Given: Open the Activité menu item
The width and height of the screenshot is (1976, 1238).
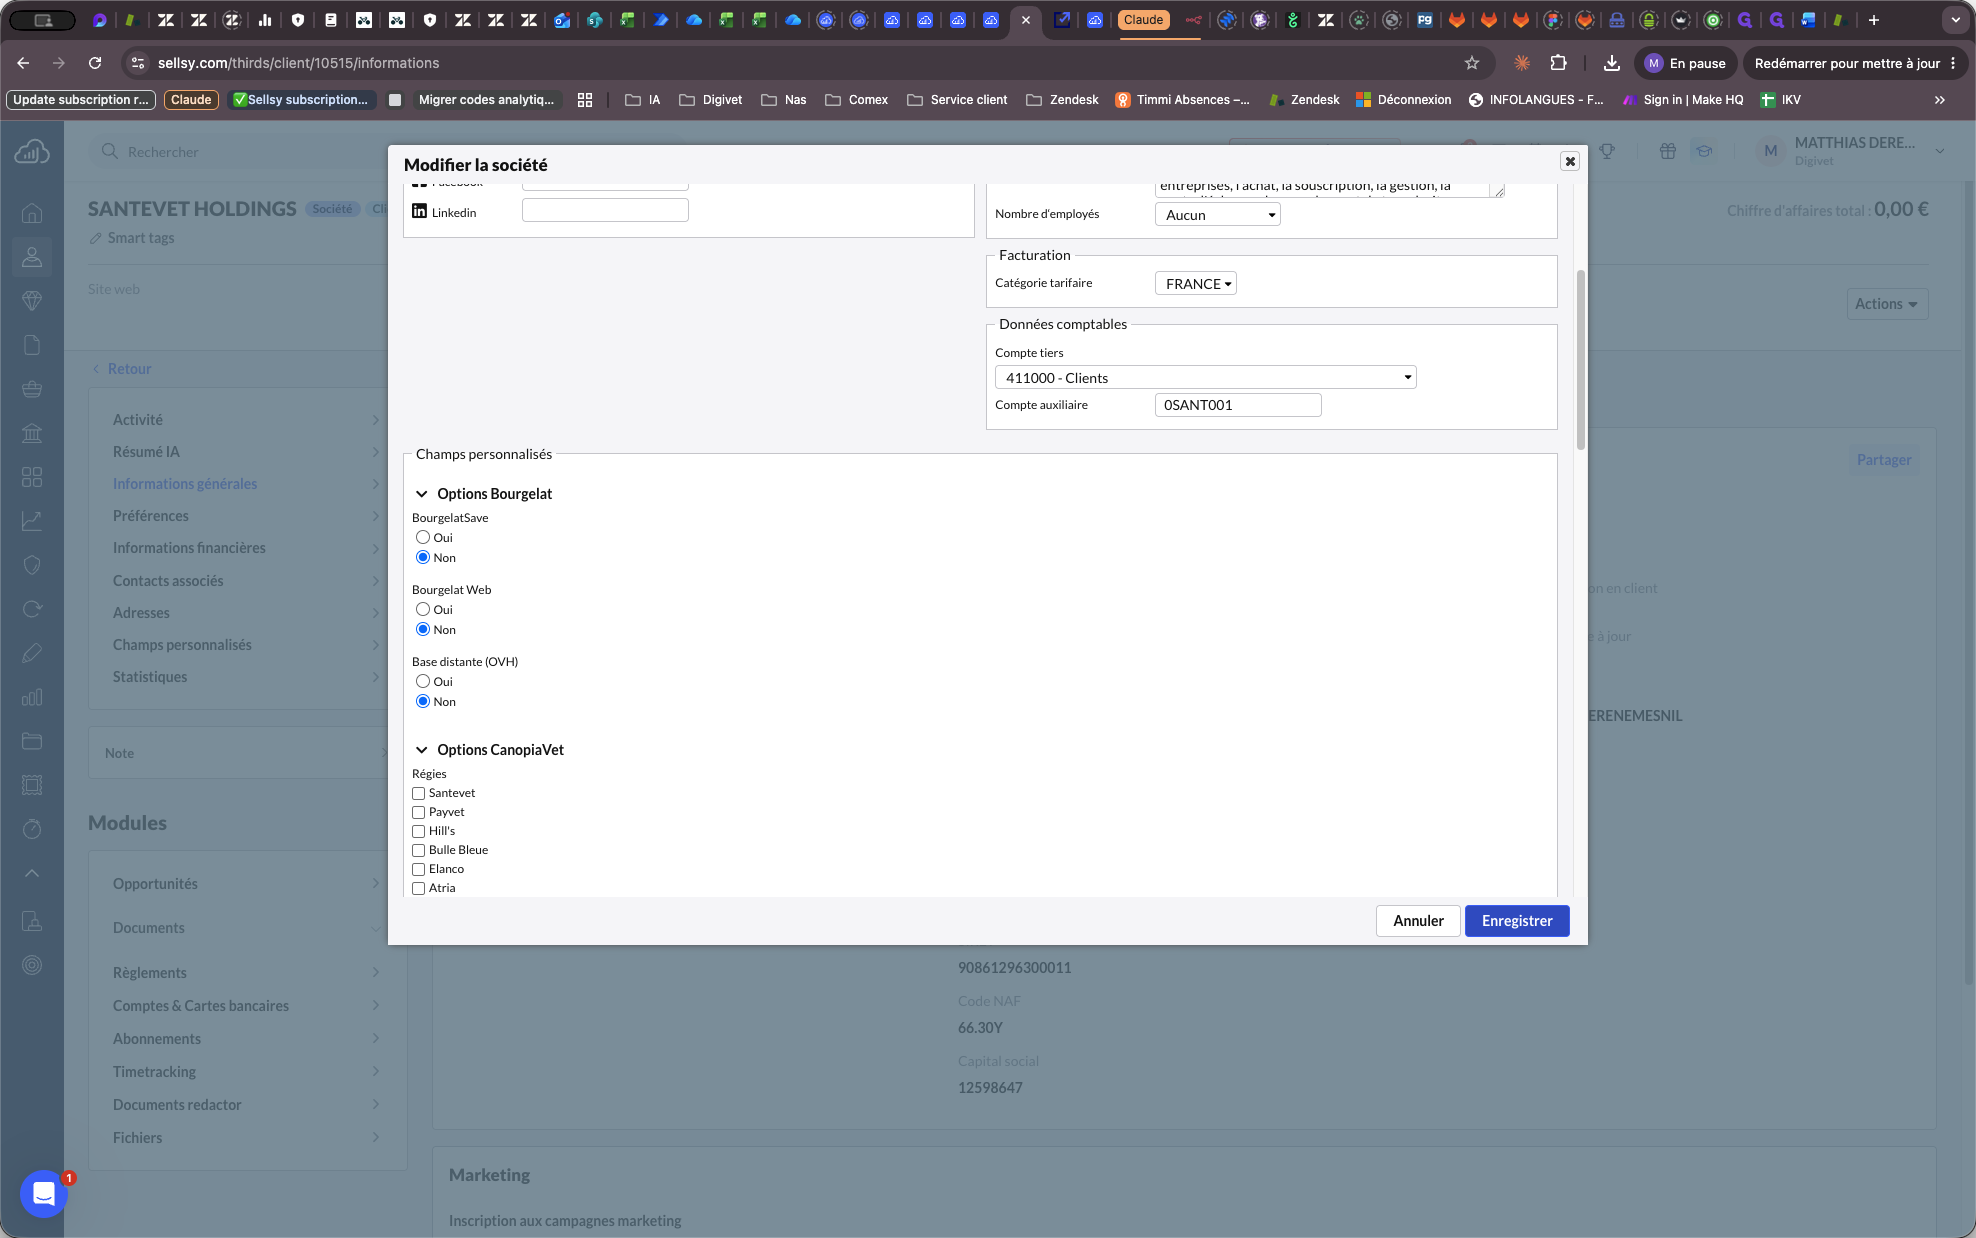Looking at the screenshot, I should point(246,420).
